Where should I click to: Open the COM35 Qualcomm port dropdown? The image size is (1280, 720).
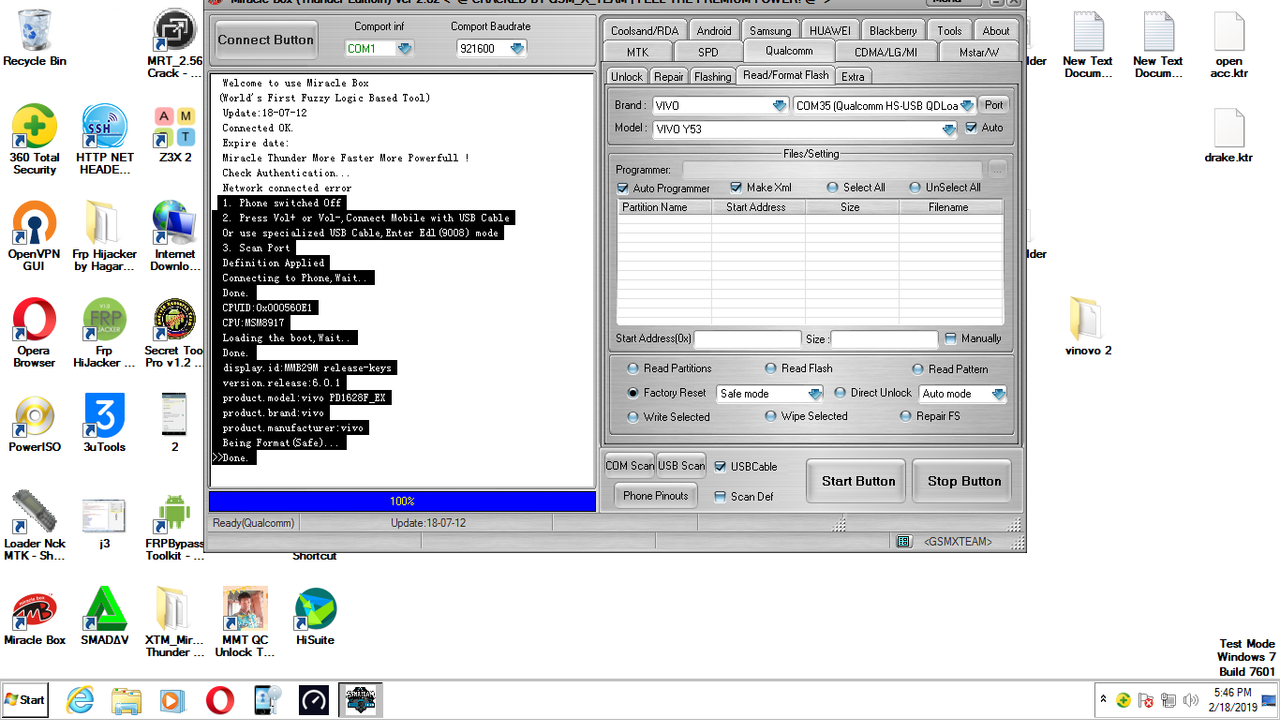[x=967, y=105]
